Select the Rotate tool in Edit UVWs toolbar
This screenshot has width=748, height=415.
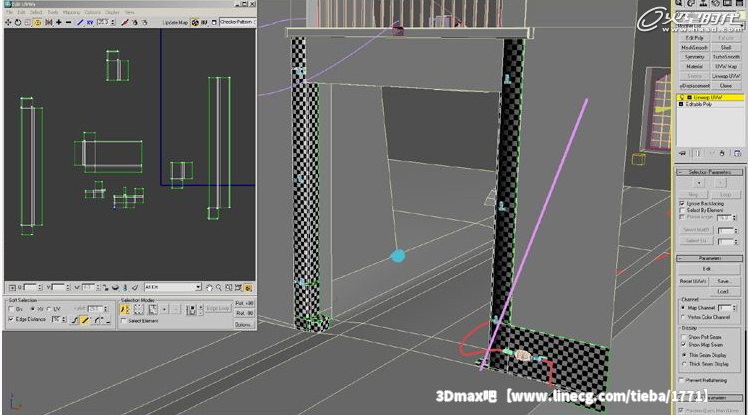coord(18,22)
